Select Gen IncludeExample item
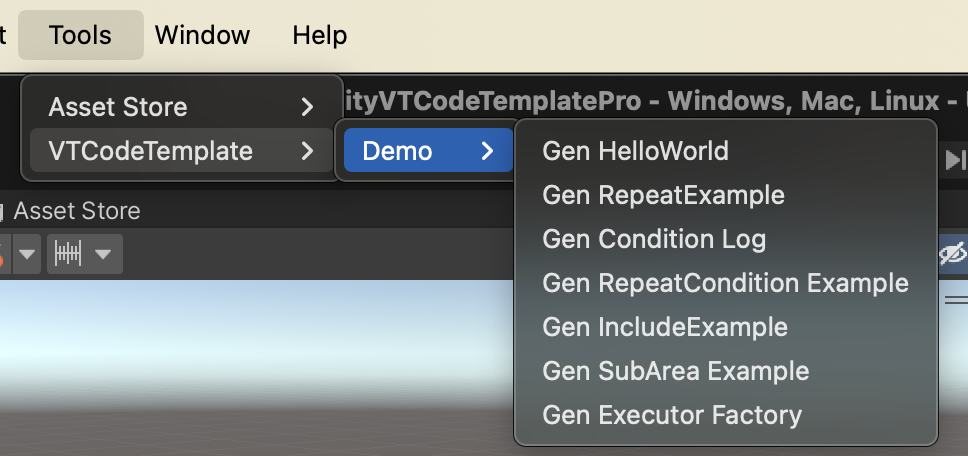The height and width of the screenshot is (456, 968). pyautogui.click(x=665, y=327)
